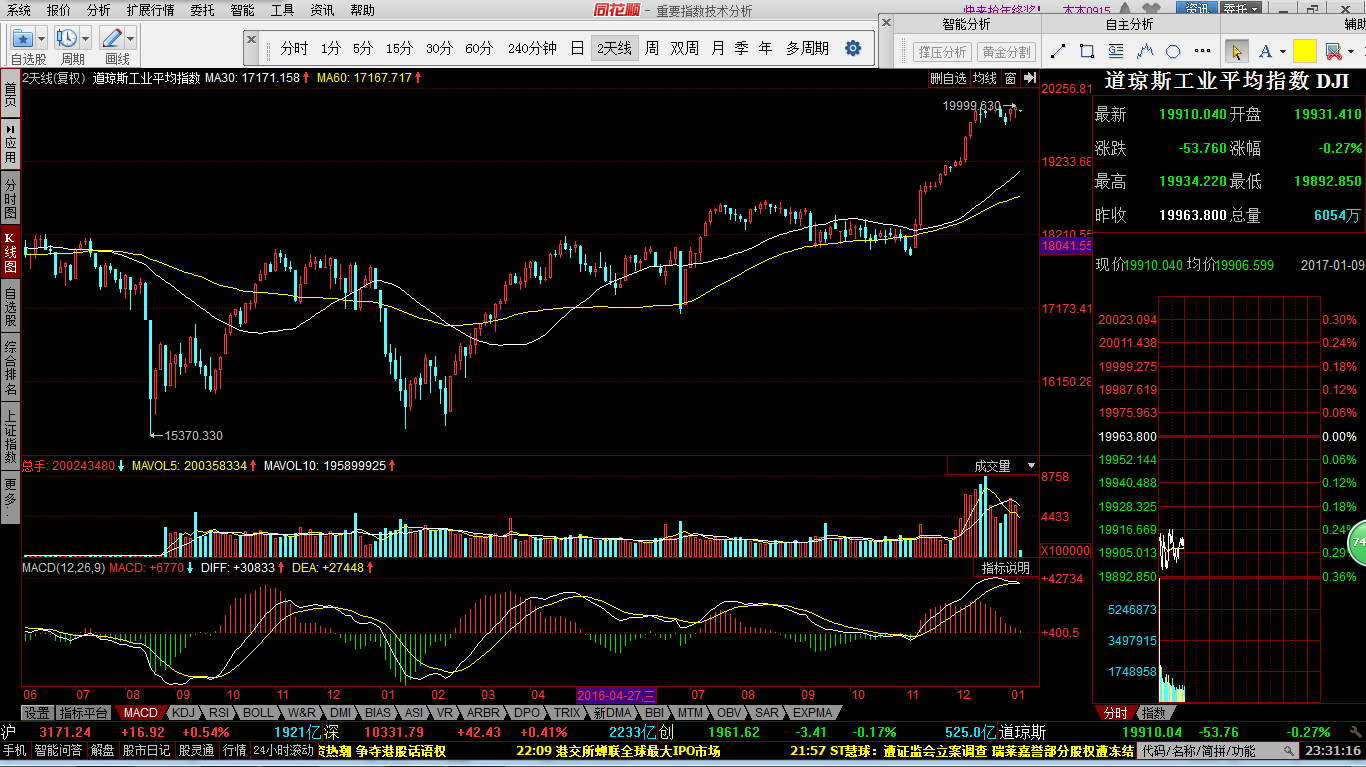Open the 扩展行情 menu

click(x=151, y=10)
